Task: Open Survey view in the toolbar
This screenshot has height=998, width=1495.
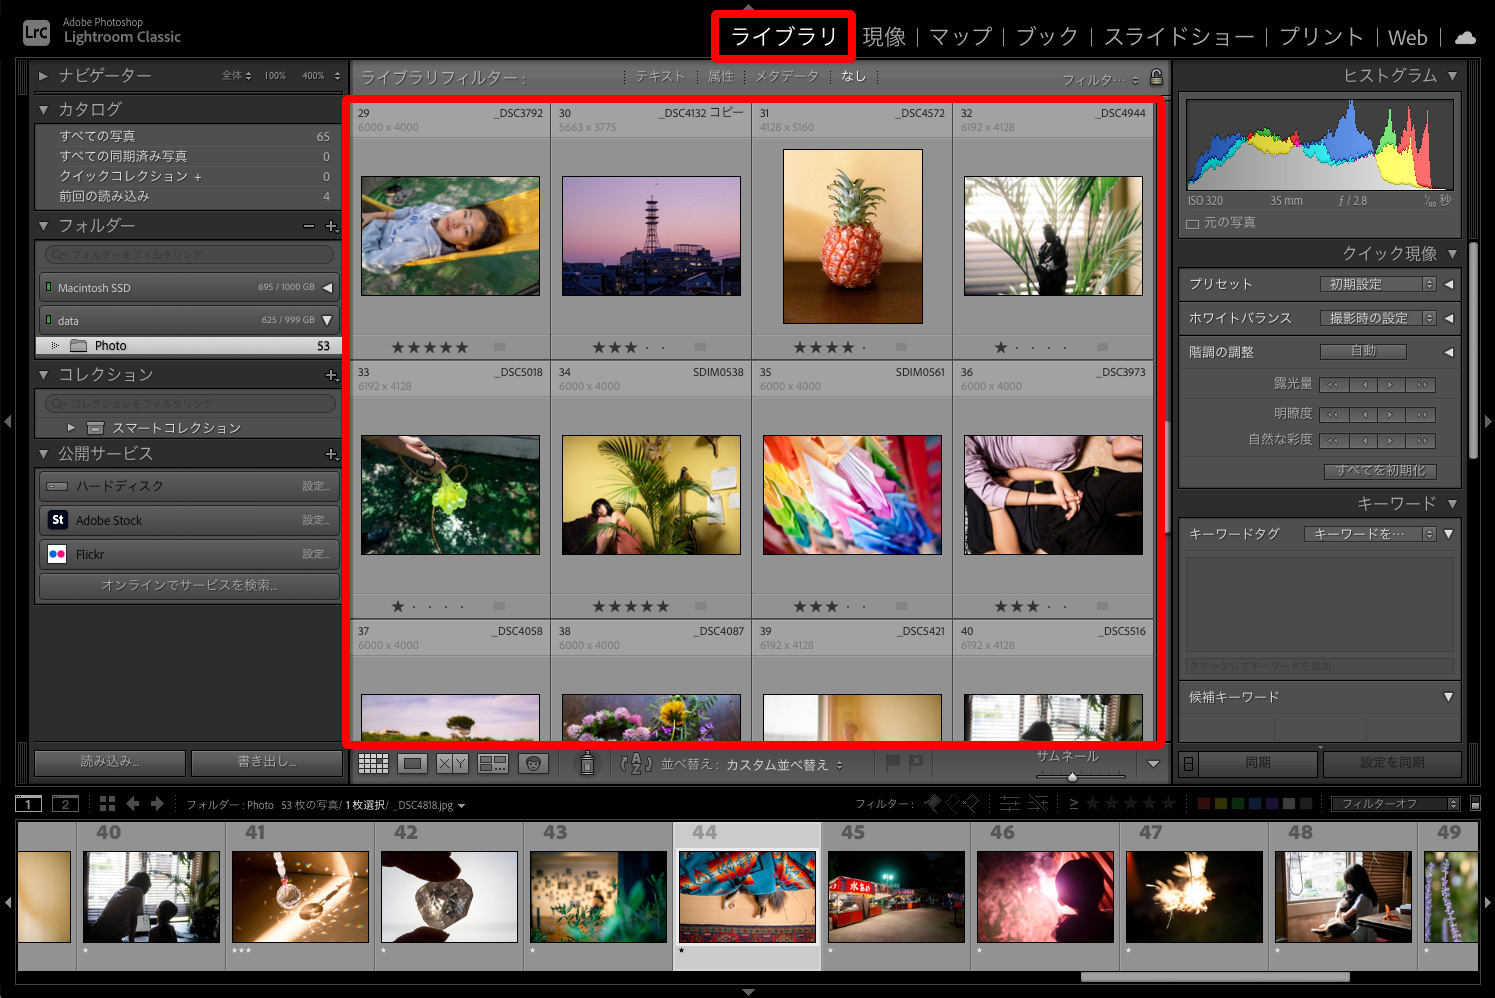Action: pos(493,764)
